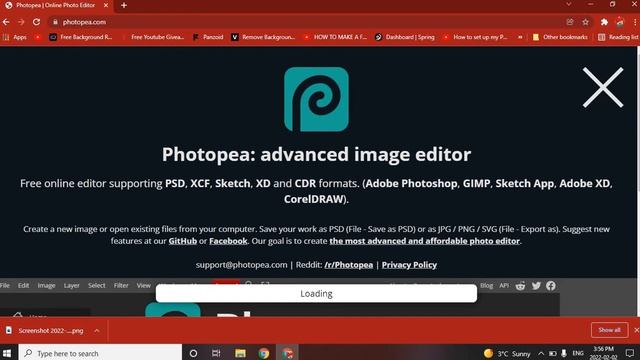Click the Facebook icon in the menu bar
The image size is (640, 360).
pyautogui.click(x=551, y=286)
